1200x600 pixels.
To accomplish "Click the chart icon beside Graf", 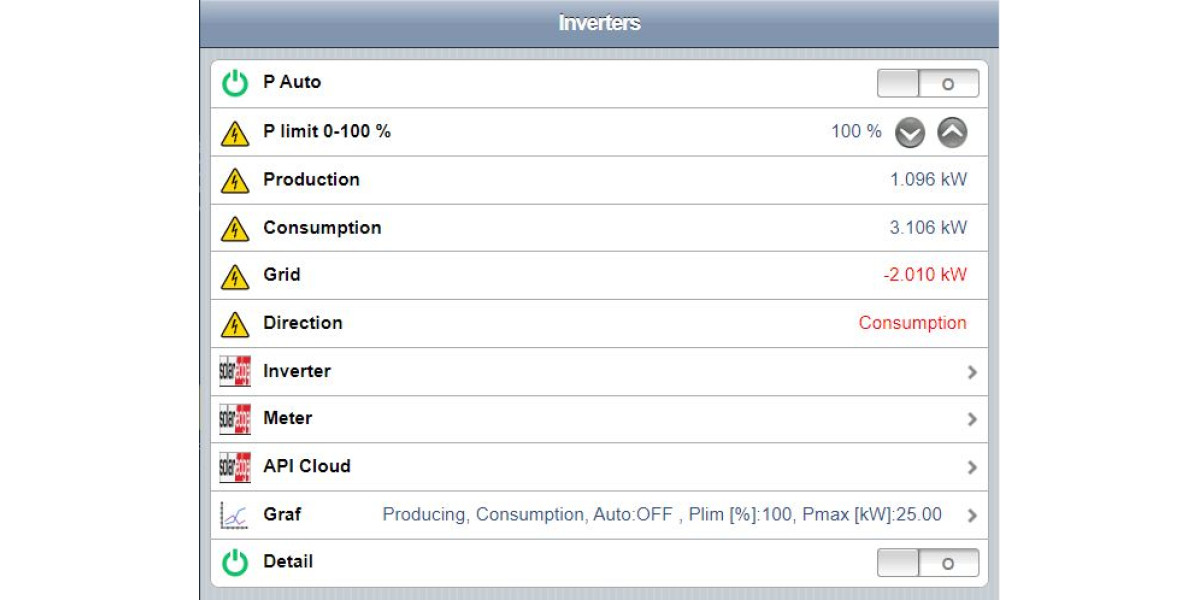I will (x=235, y=515).
